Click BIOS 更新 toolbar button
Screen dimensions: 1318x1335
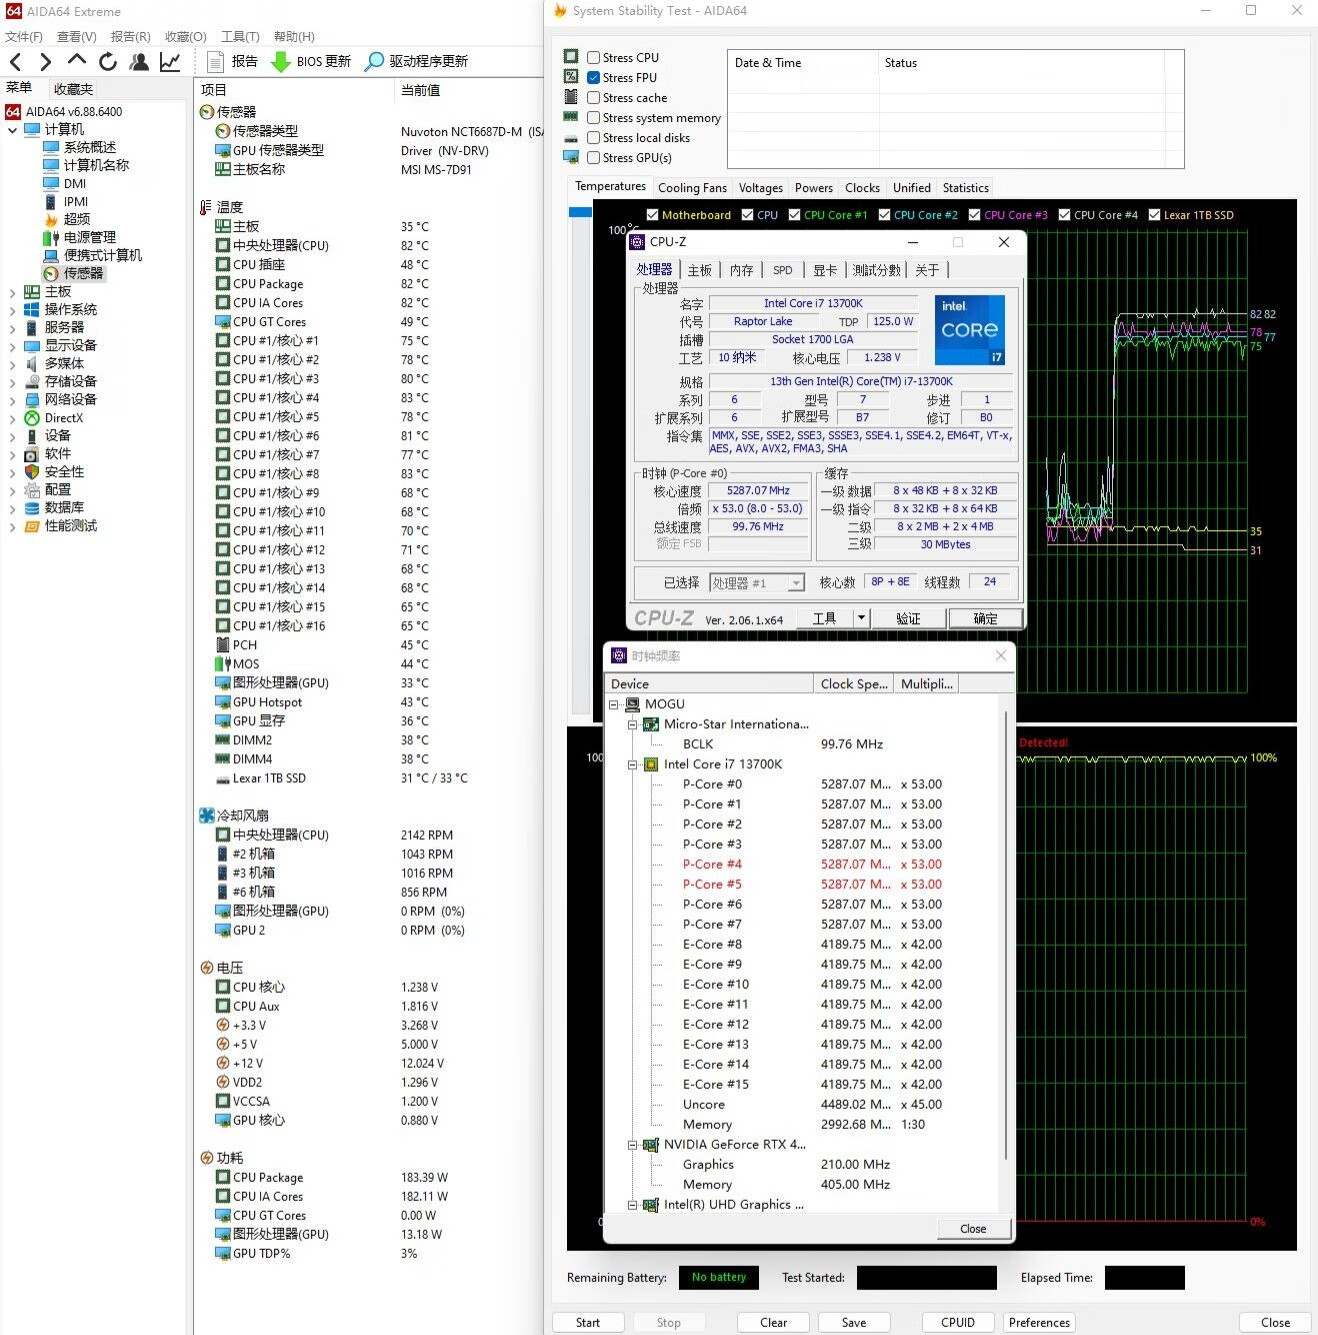tap(311, 62)
